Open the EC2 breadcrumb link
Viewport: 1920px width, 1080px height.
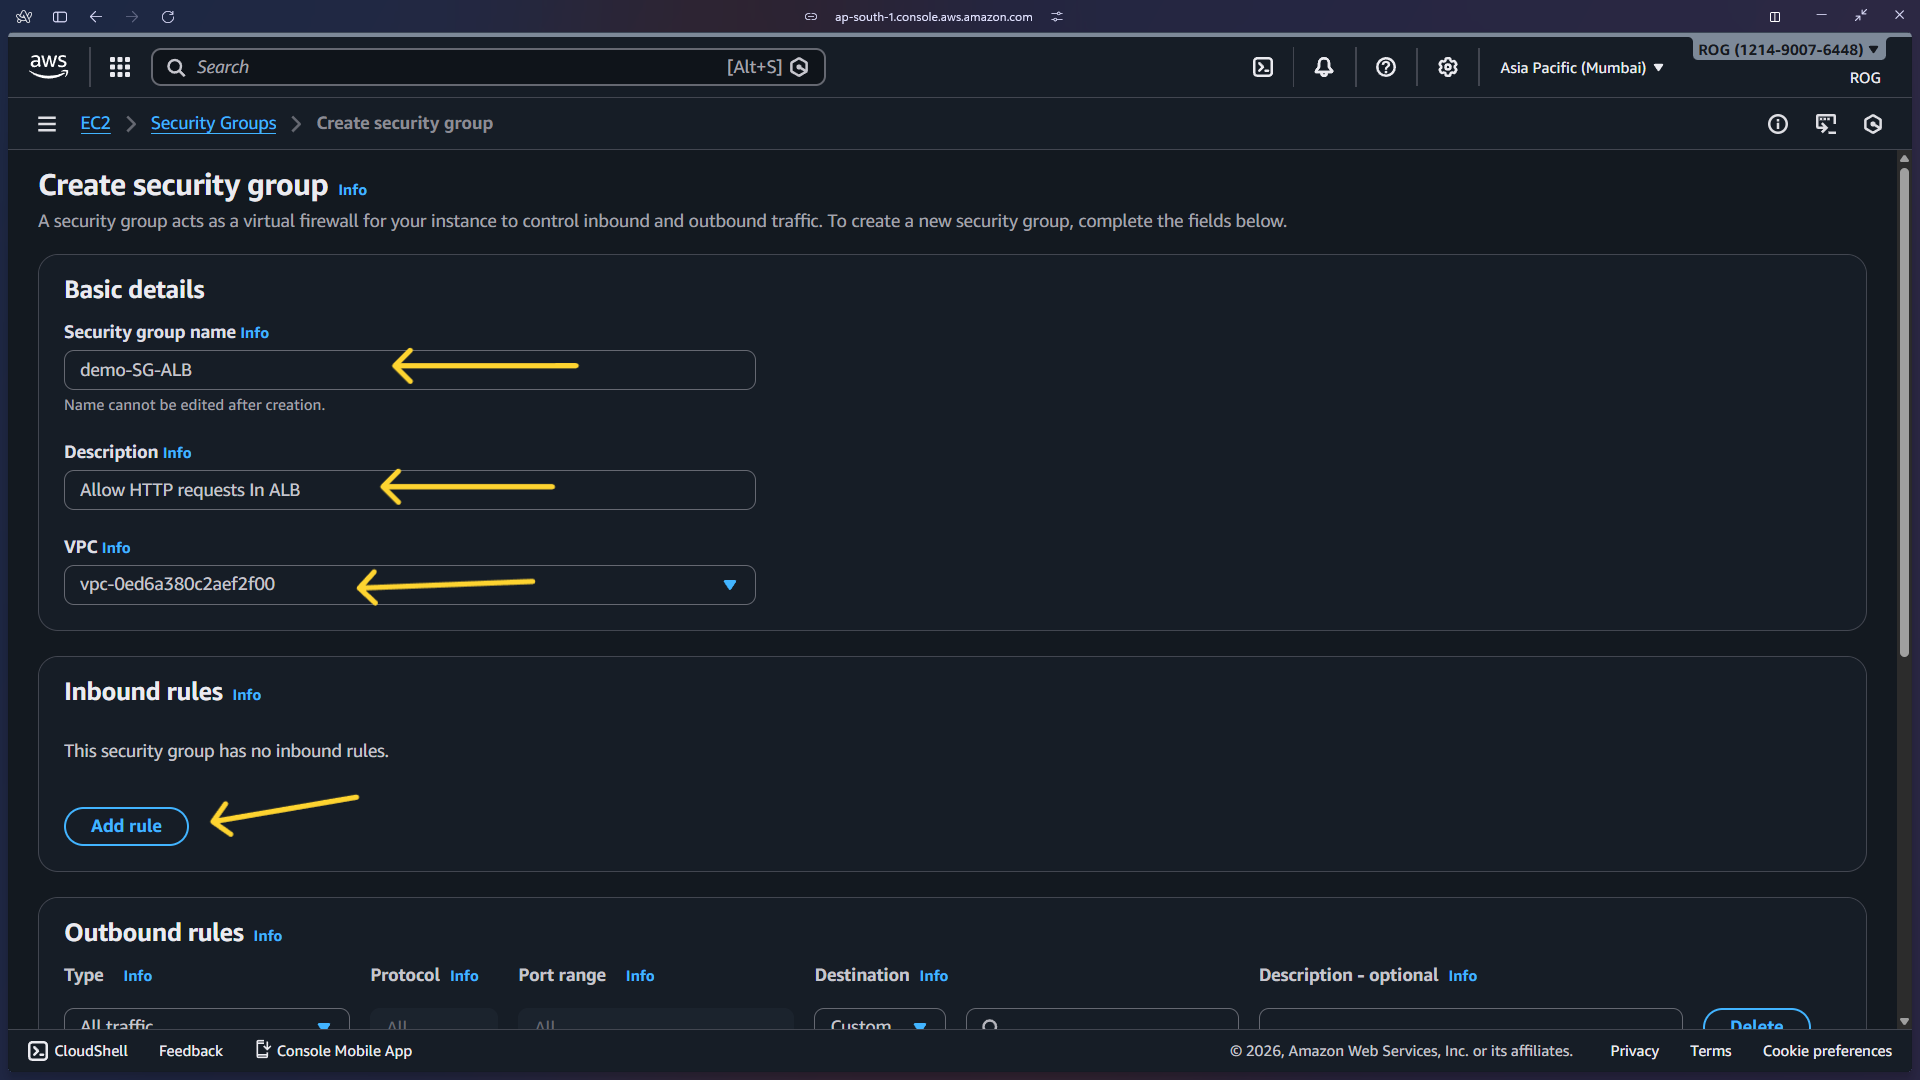point(95,122)
